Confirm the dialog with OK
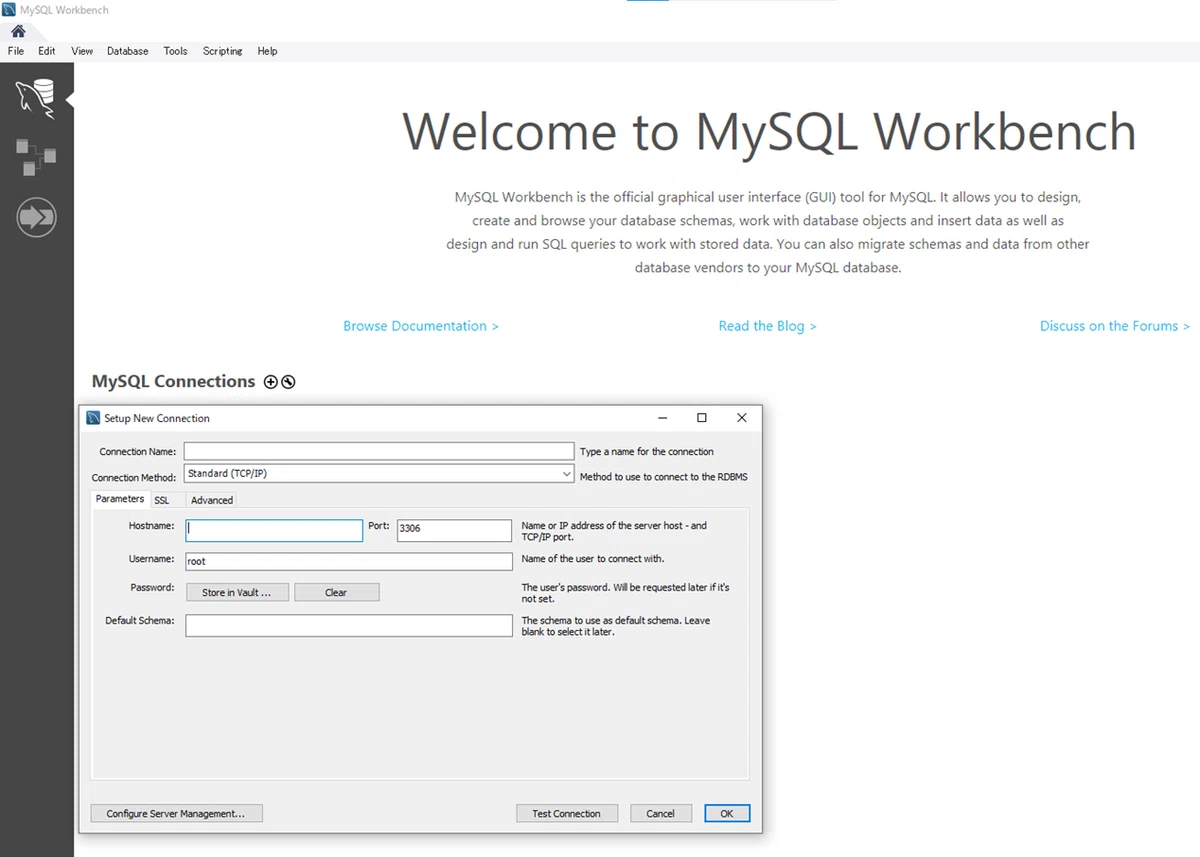 727,813
